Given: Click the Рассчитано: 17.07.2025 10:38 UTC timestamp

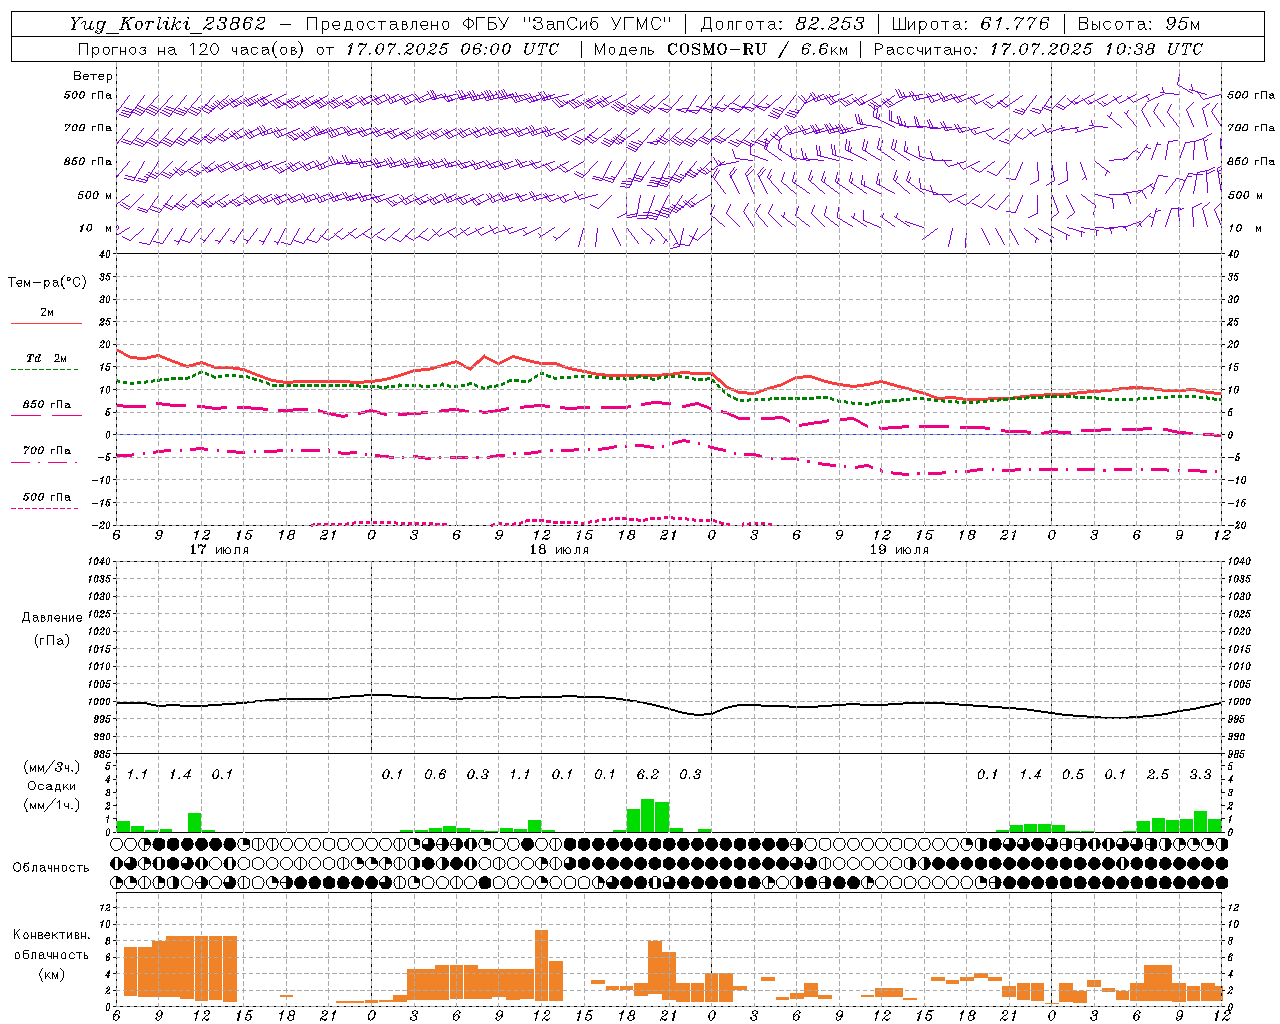Looking at the screenshot, I should pyautogui.click(x=1038, y=49).
